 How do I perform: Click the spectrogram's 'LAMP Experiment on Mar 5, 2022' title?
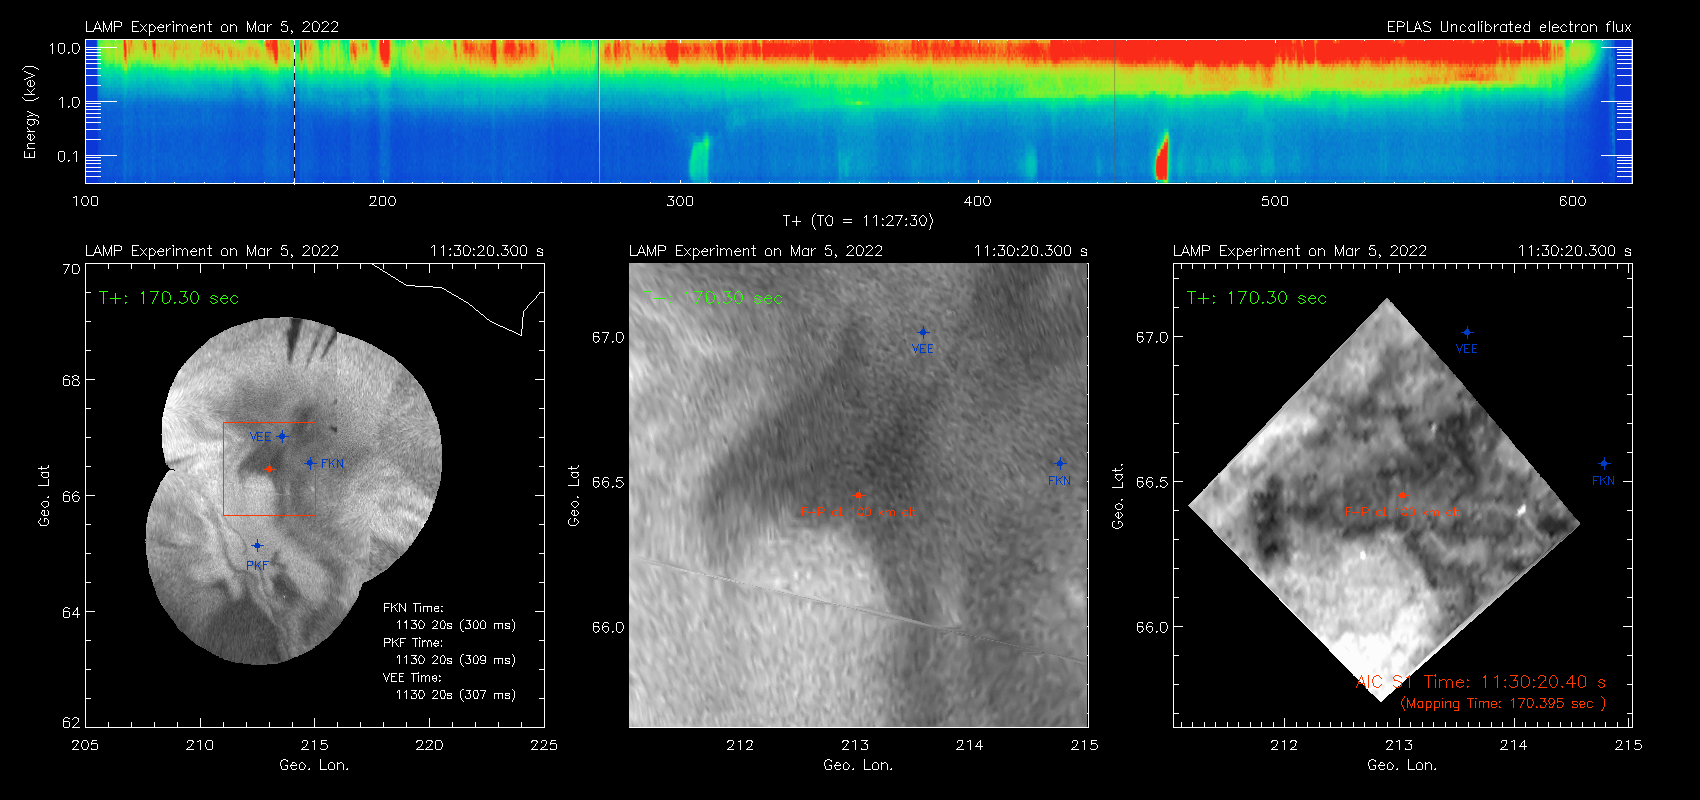[x=212, y=27]
